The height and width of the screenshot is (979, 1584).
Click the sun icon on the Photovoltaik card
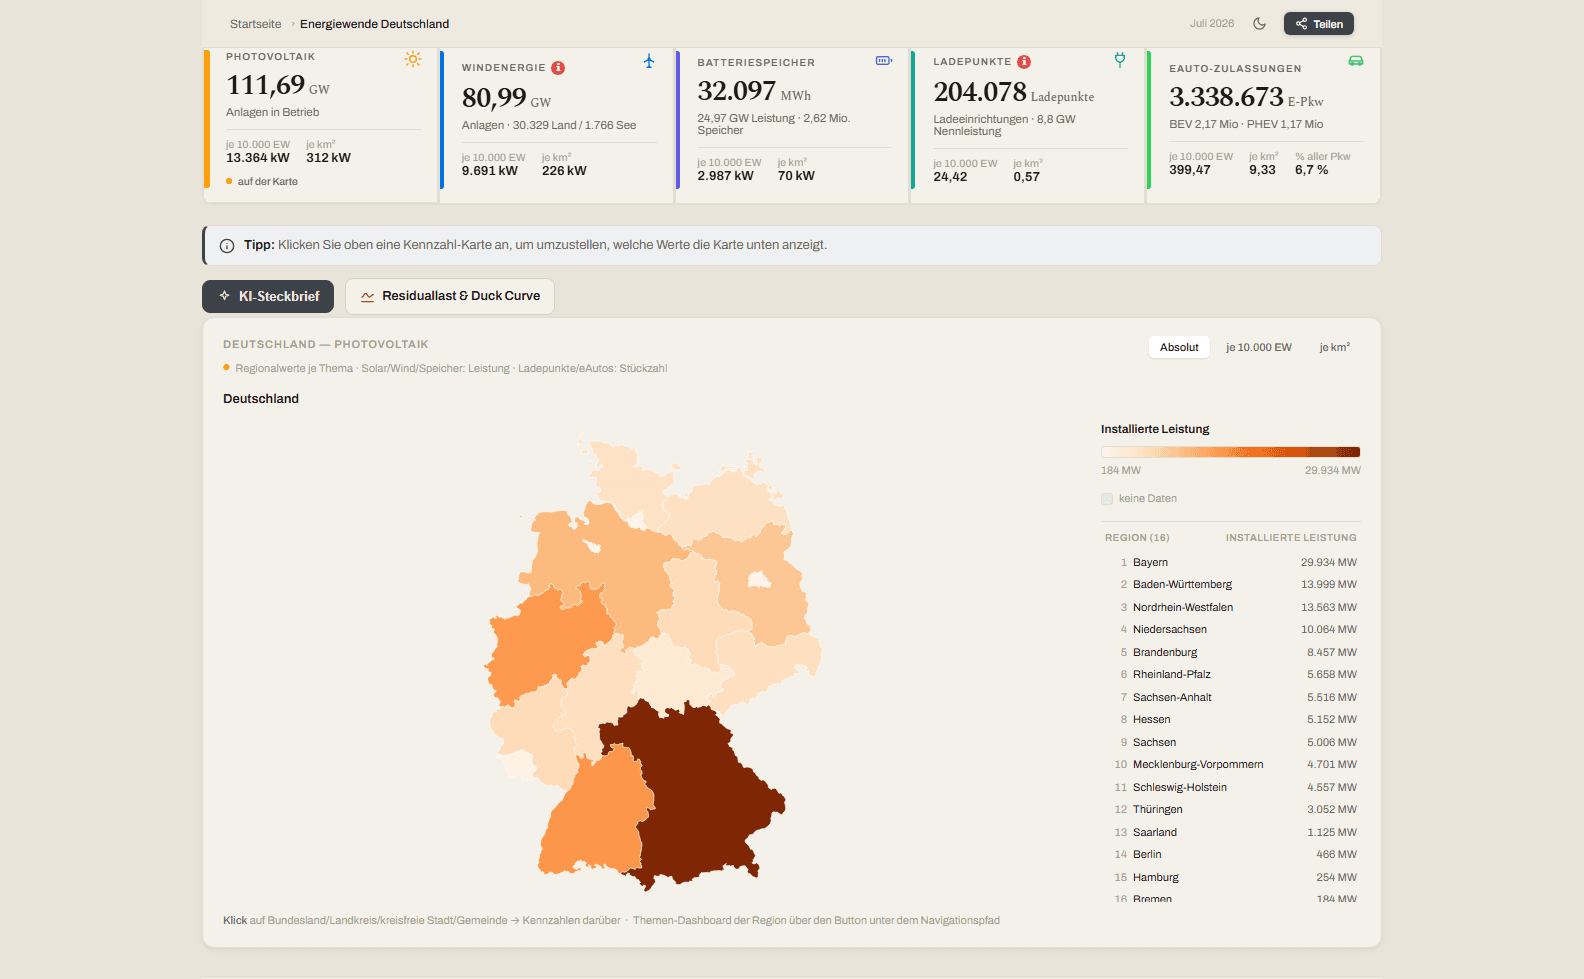[x=413, y=59]
